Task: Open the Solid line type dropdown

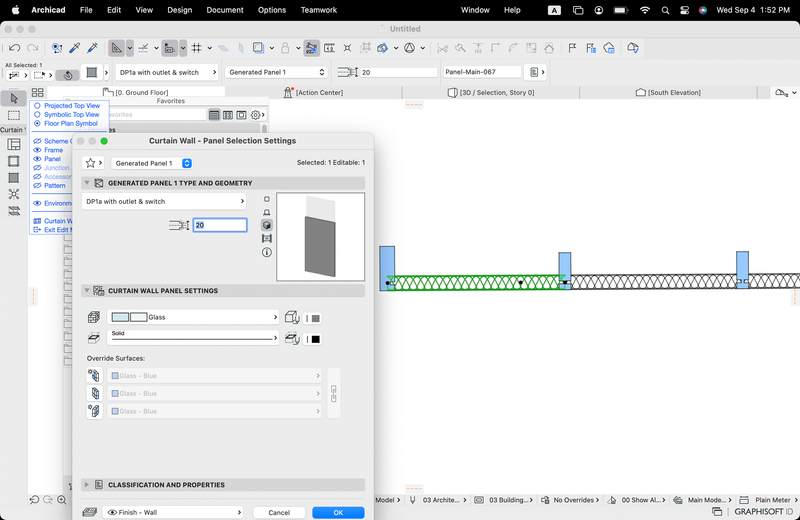Action: 193,337
